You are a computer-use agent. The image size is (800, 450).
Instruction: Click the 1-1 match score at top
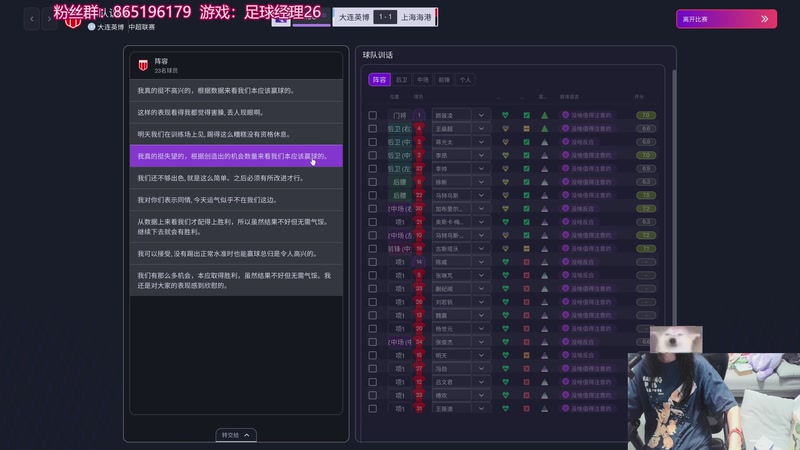(385, 17)
